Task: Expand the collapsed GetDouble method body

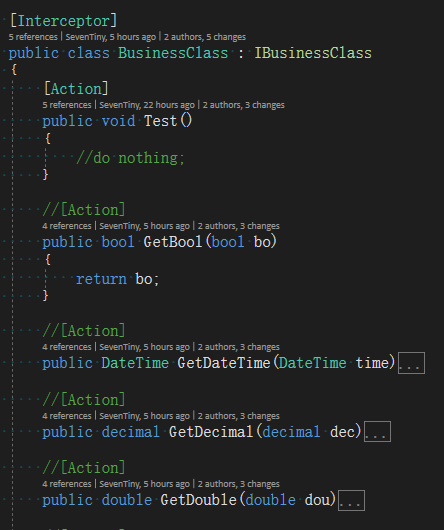Action: tap(351, 500)
